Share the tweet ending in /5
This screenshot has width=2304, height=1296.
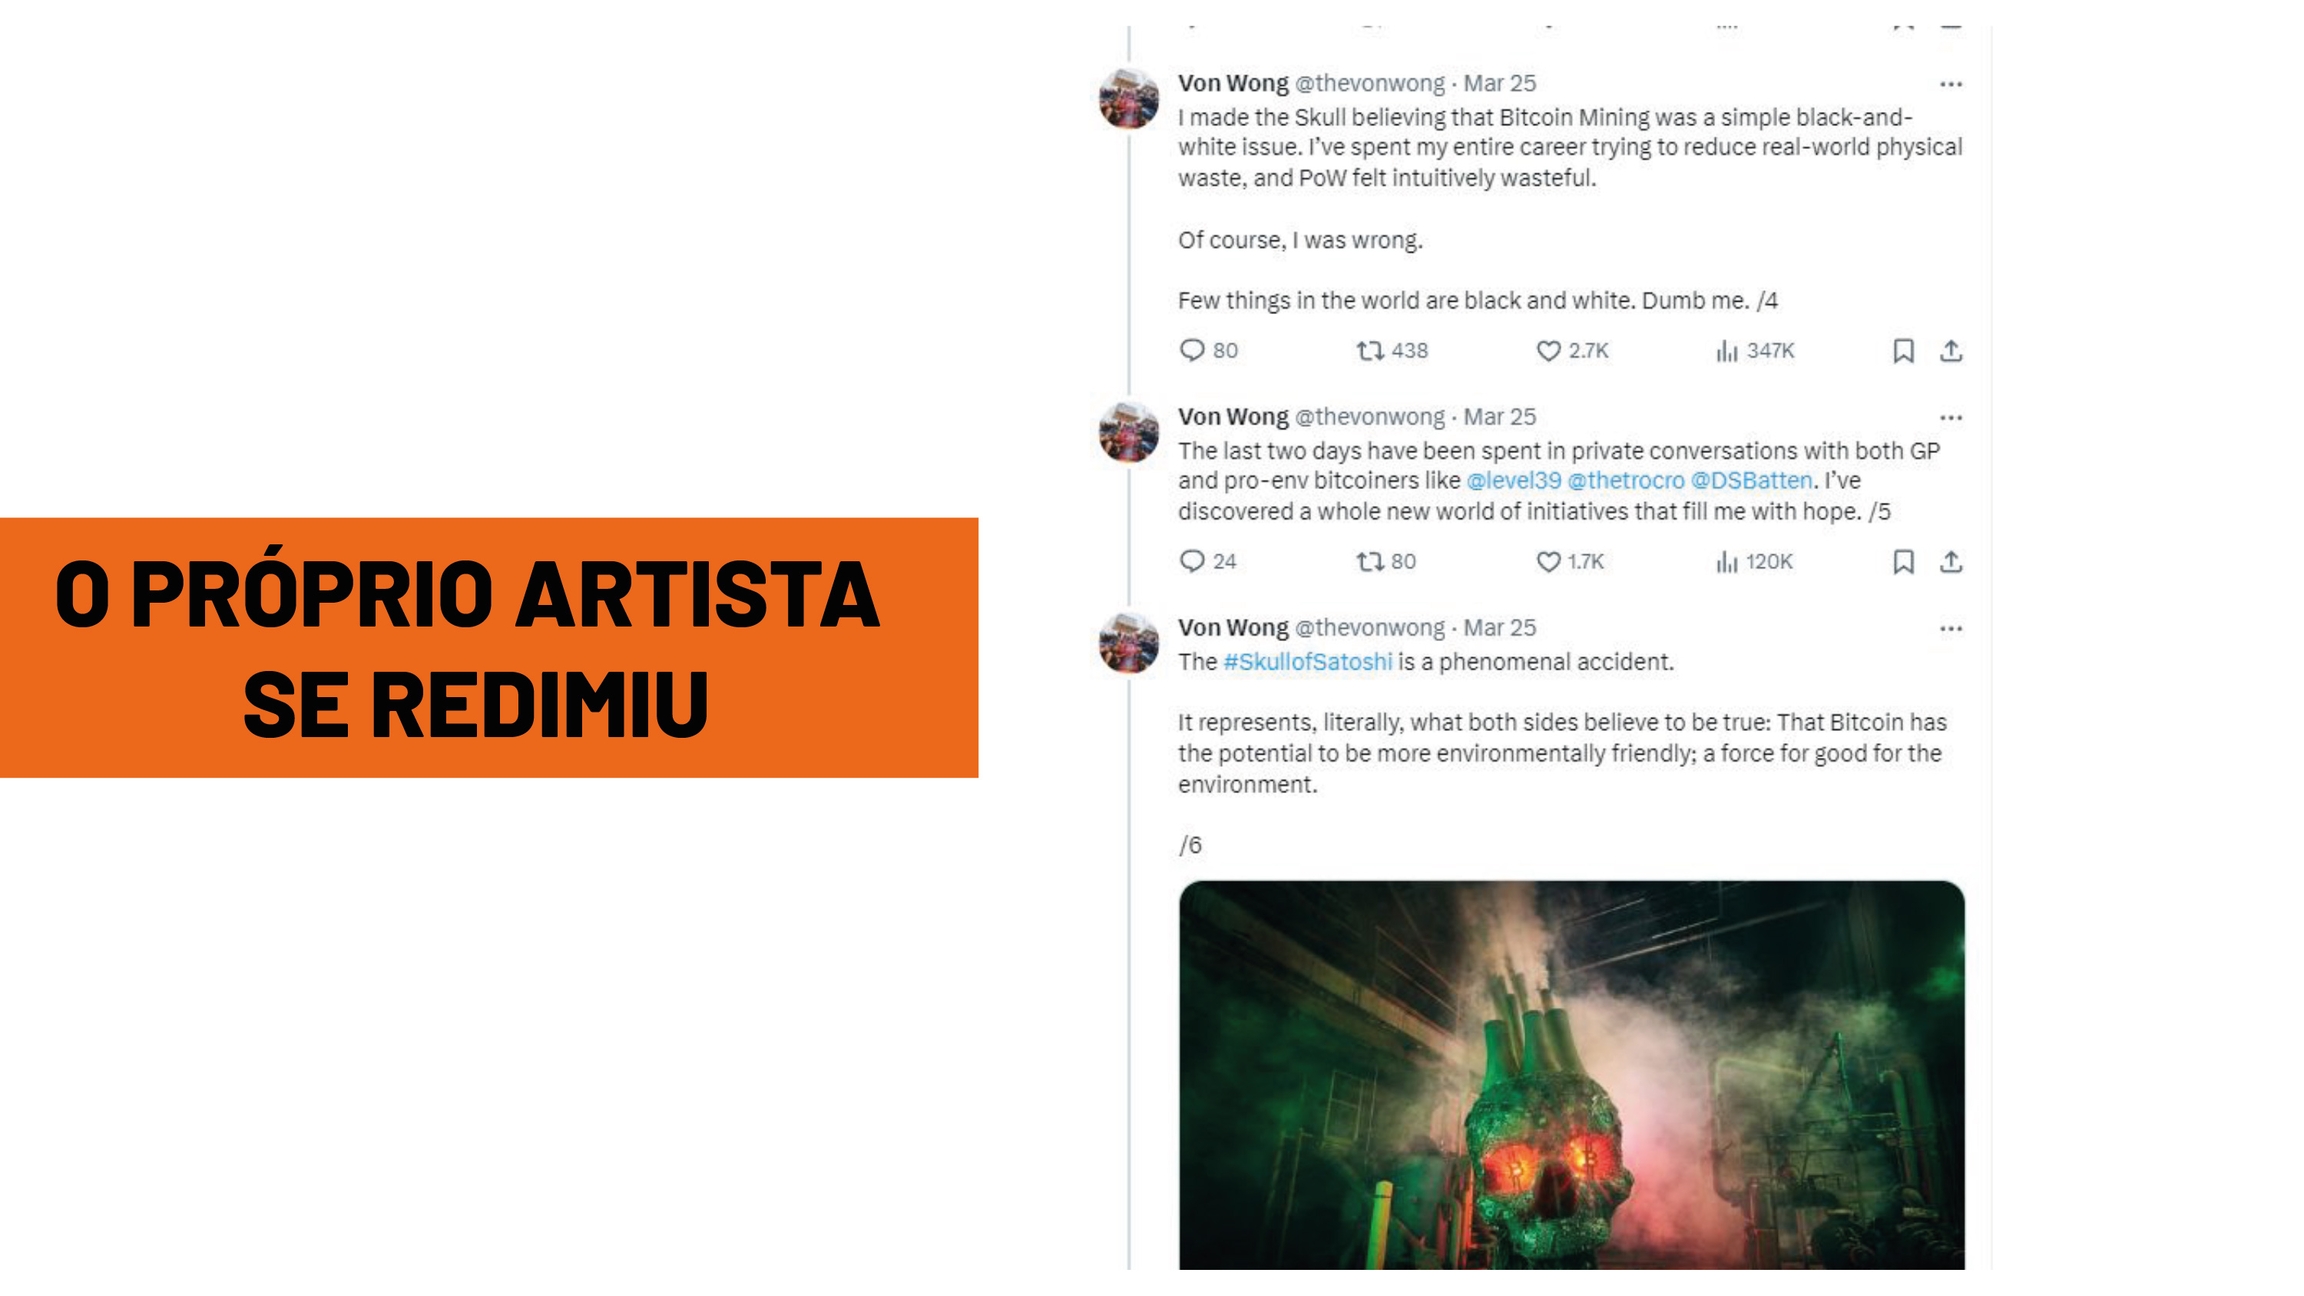[x=1951, y=562]
